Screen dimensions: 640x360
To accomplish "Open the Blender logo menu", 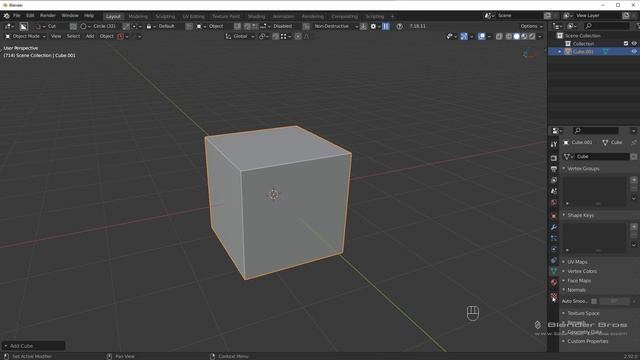I will click(x=7, y=16).
